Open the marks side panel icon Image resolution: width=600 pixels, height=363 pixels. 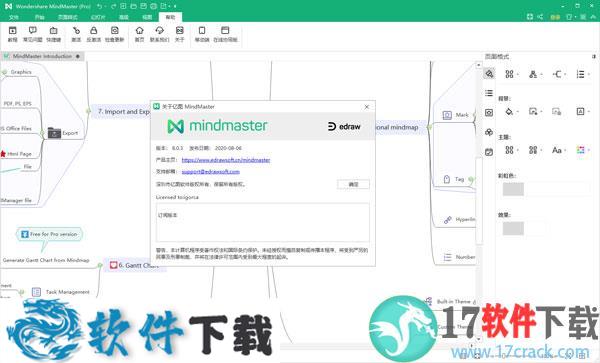pos(489,132)
